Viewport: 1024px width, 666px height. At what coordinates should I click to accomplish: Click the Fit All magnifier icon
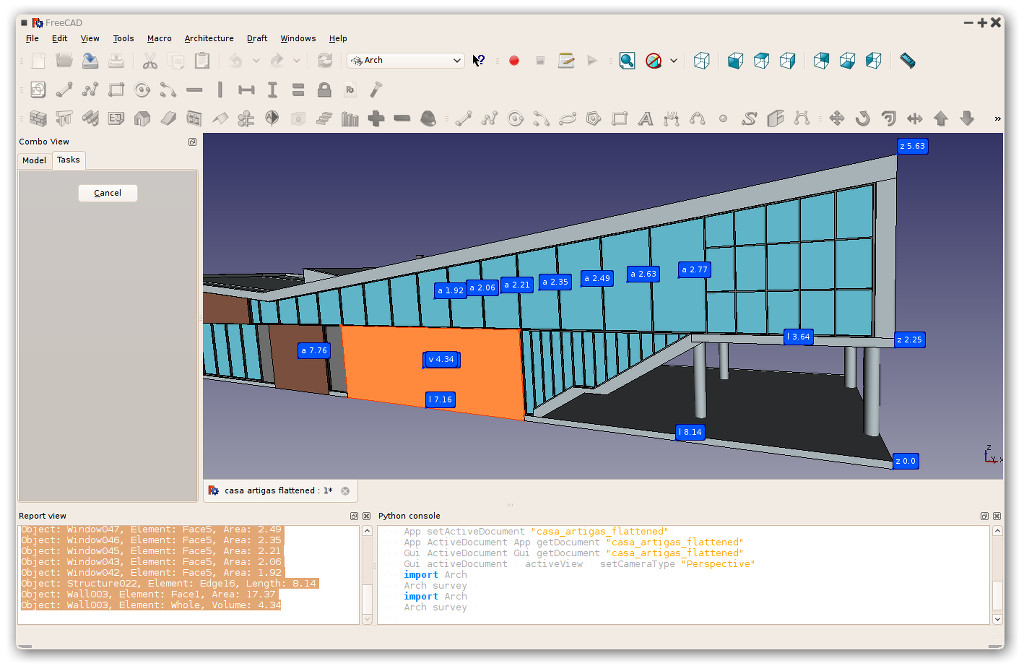click(x=627, y=61)
